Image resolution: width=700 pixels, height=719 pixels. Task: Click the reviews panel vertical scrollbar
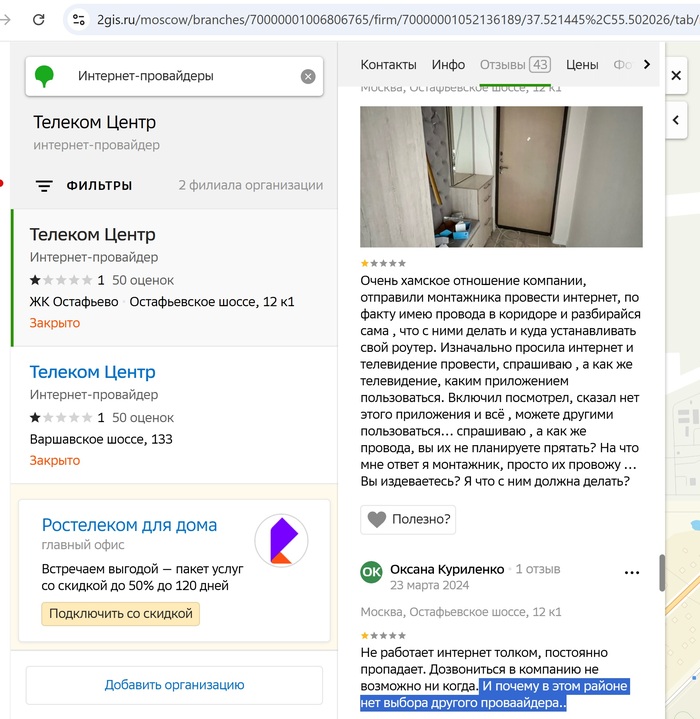pyautogui.click(x=659, y=573)
